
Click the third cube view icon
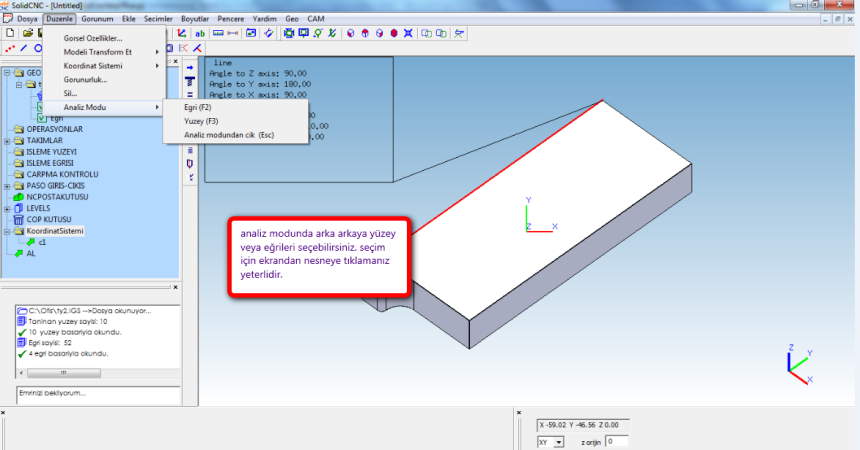pos(380,33)
